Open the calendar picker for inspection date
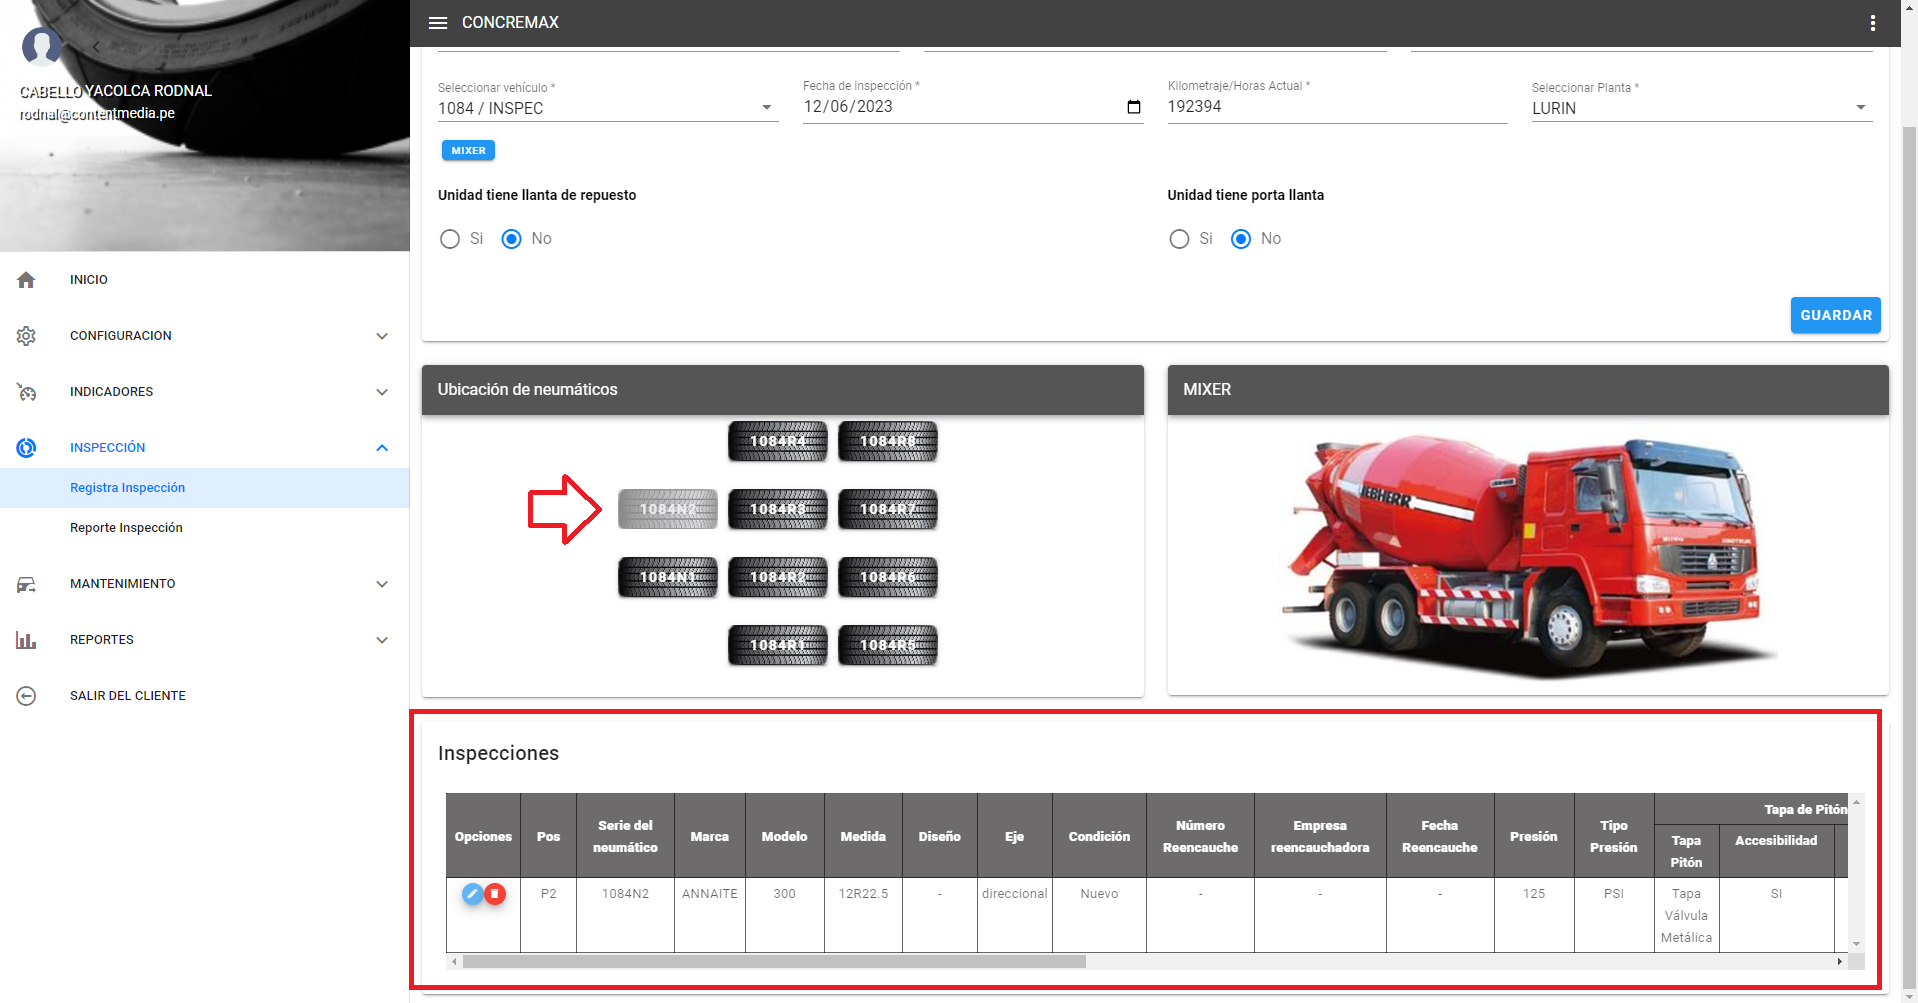 1133,107
